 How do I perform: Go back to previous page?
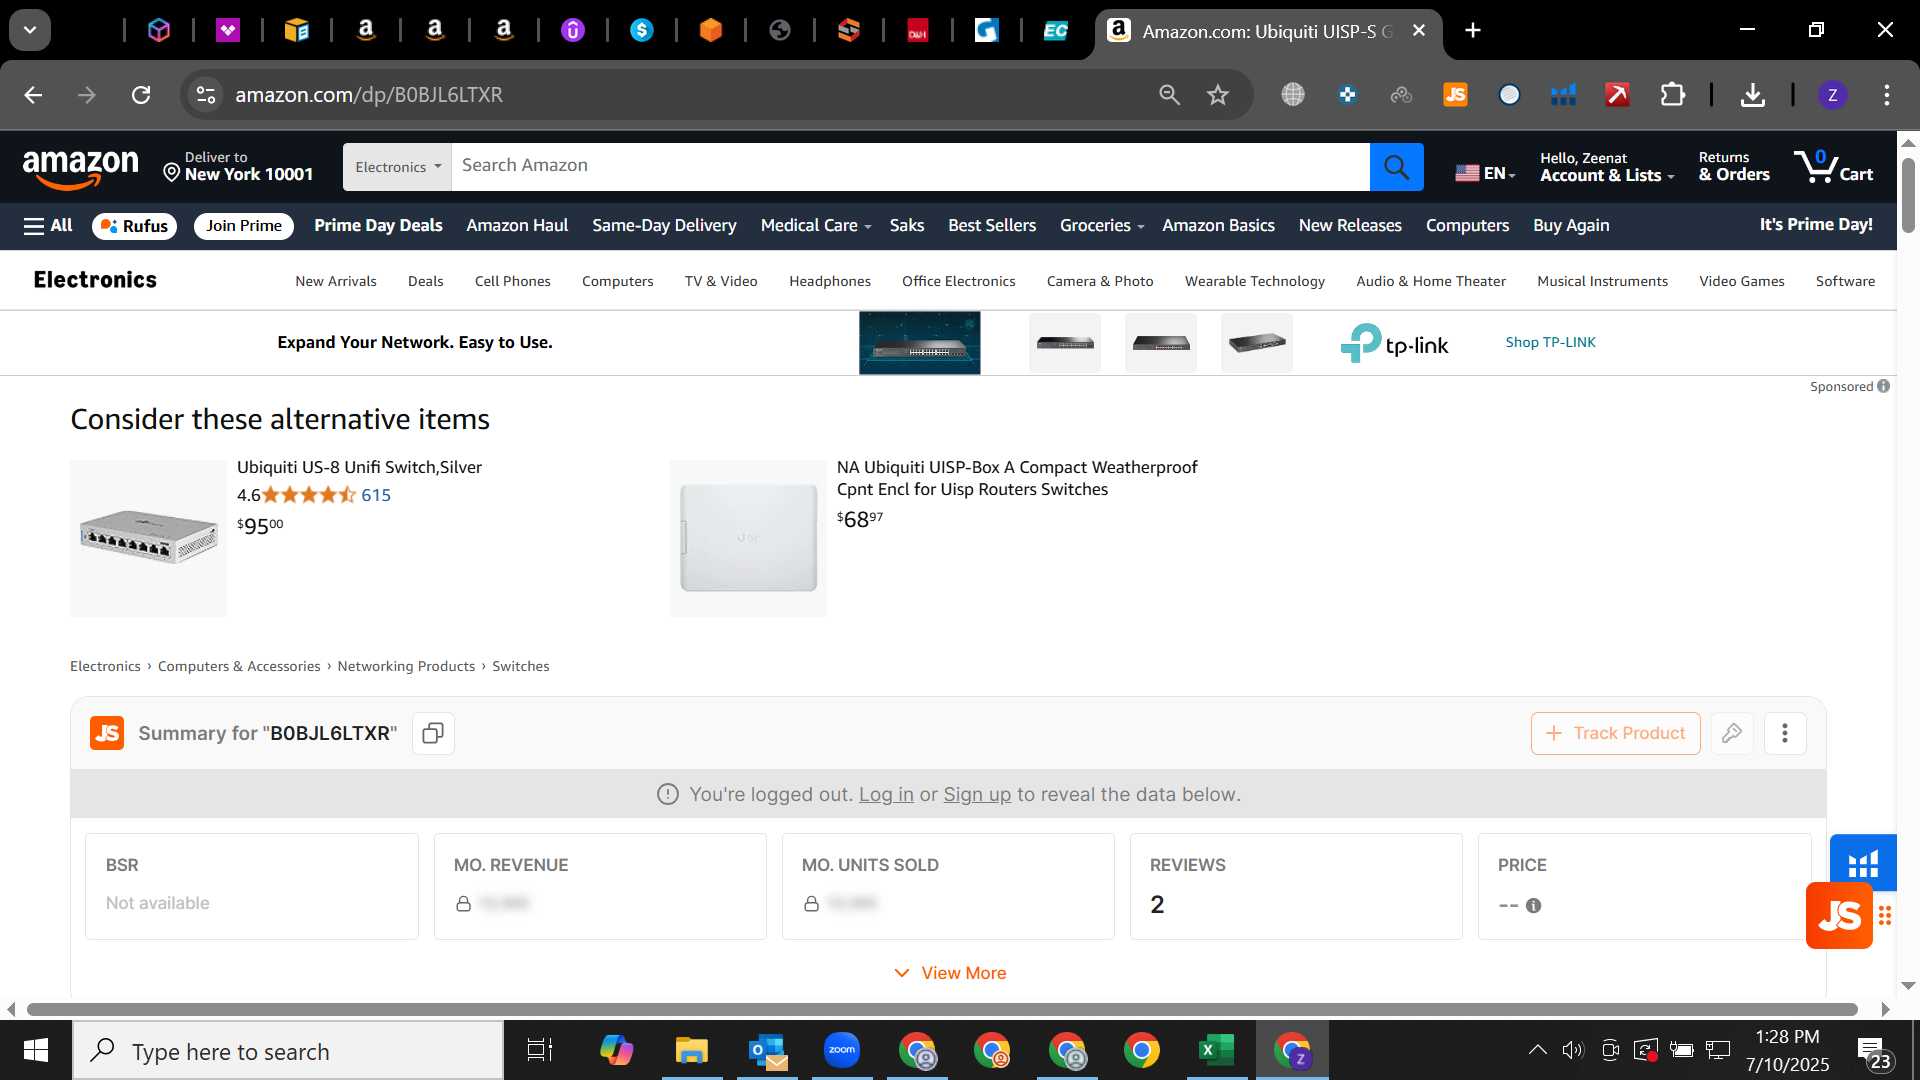coord(33,95)
